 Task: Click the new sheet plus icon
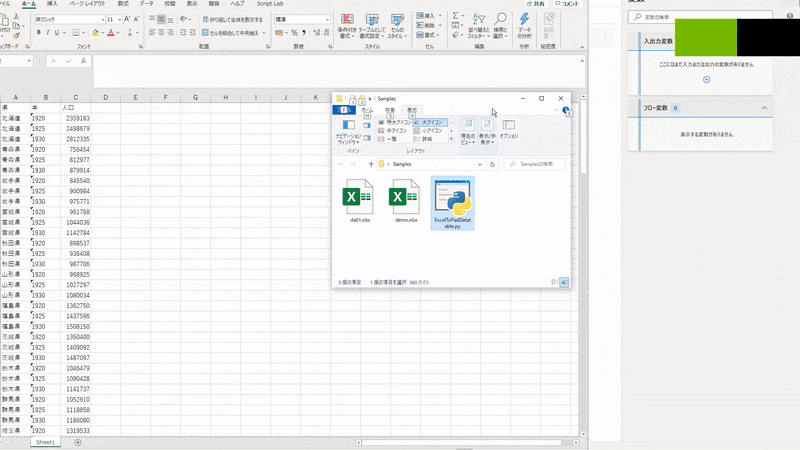click(x=78, y=442)
